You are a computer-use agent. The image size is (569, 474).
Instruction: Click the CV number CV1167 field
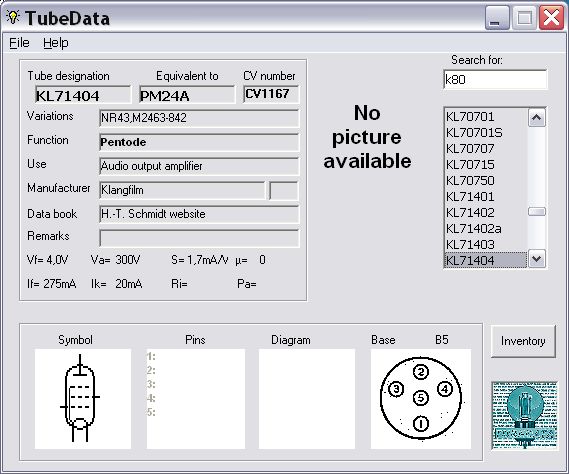pyautogui.click(x=271, y=94)
